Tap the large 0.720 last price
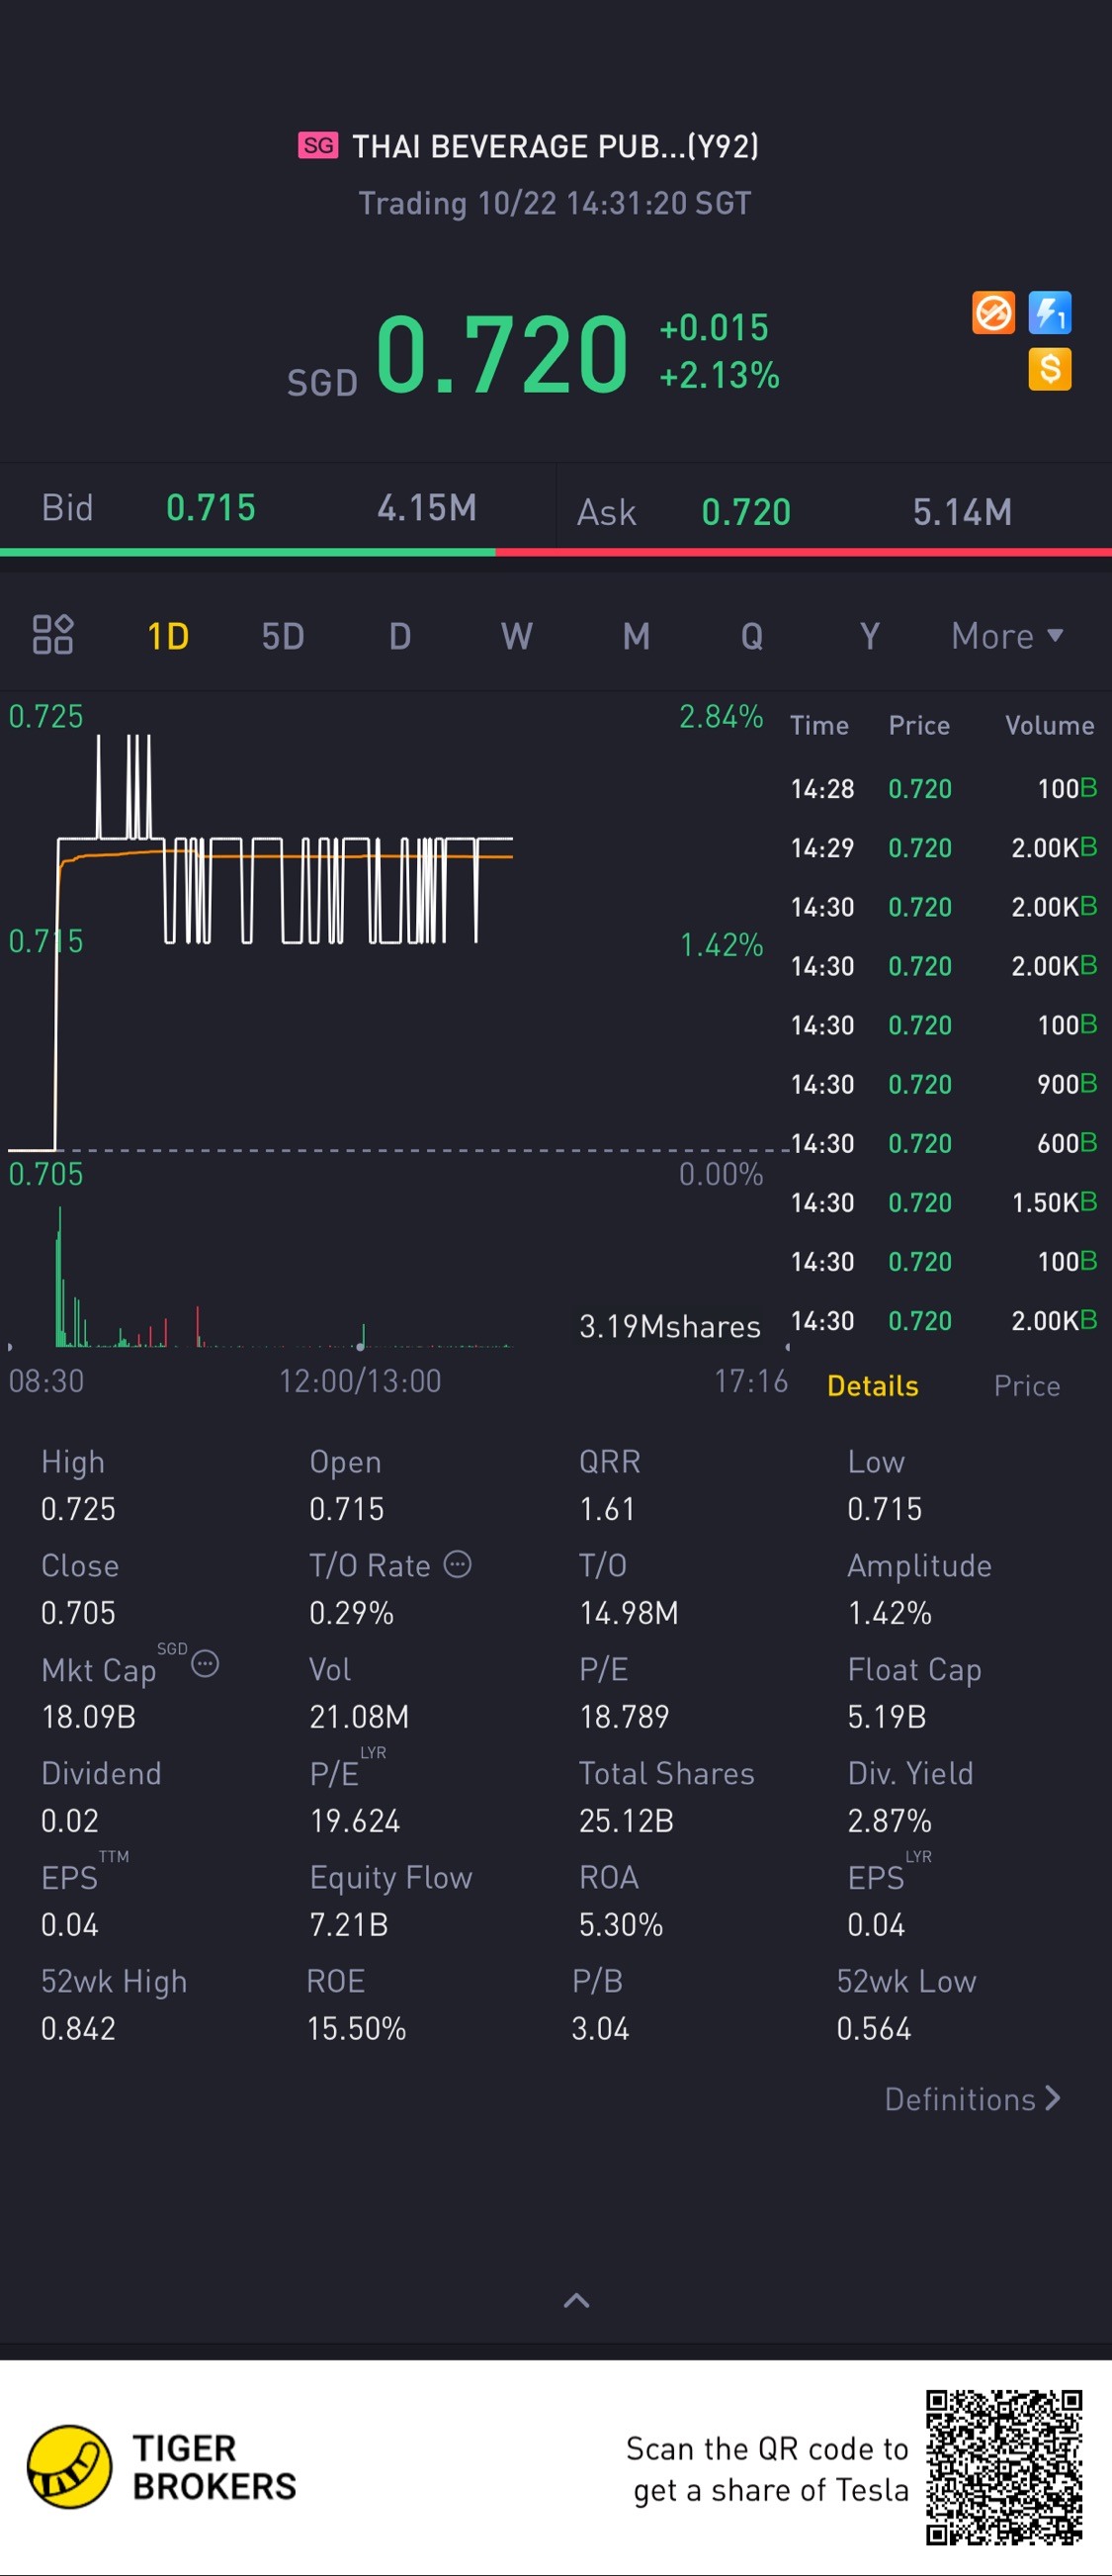1112x2576 pixels. [502, 354]
